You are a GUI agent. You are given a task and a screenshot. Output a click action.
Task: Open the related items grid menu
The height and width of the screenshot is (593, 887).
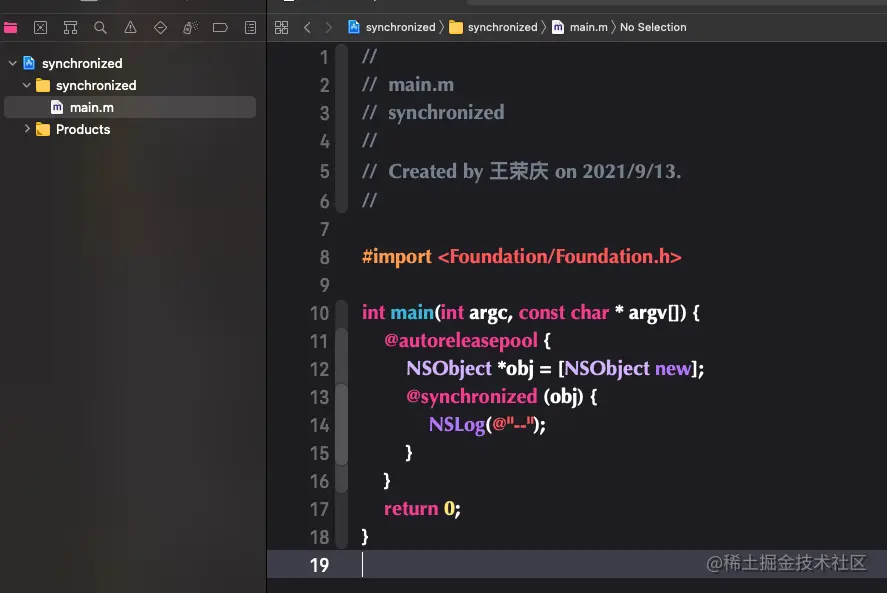tap(281, 27)
